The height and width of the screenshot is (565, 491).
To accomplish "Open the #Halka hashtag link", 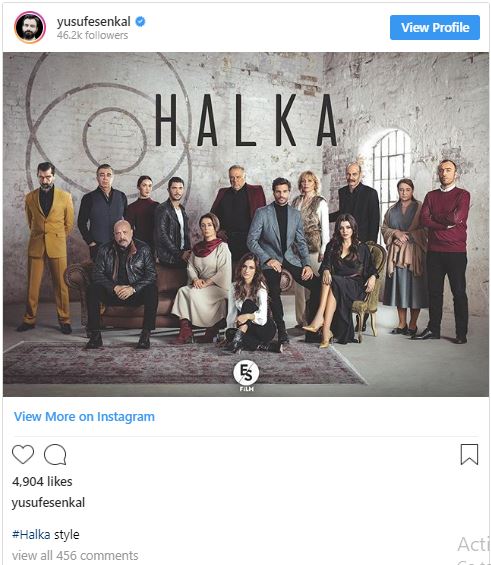I will pyautogui.click(x=31, y=534).
